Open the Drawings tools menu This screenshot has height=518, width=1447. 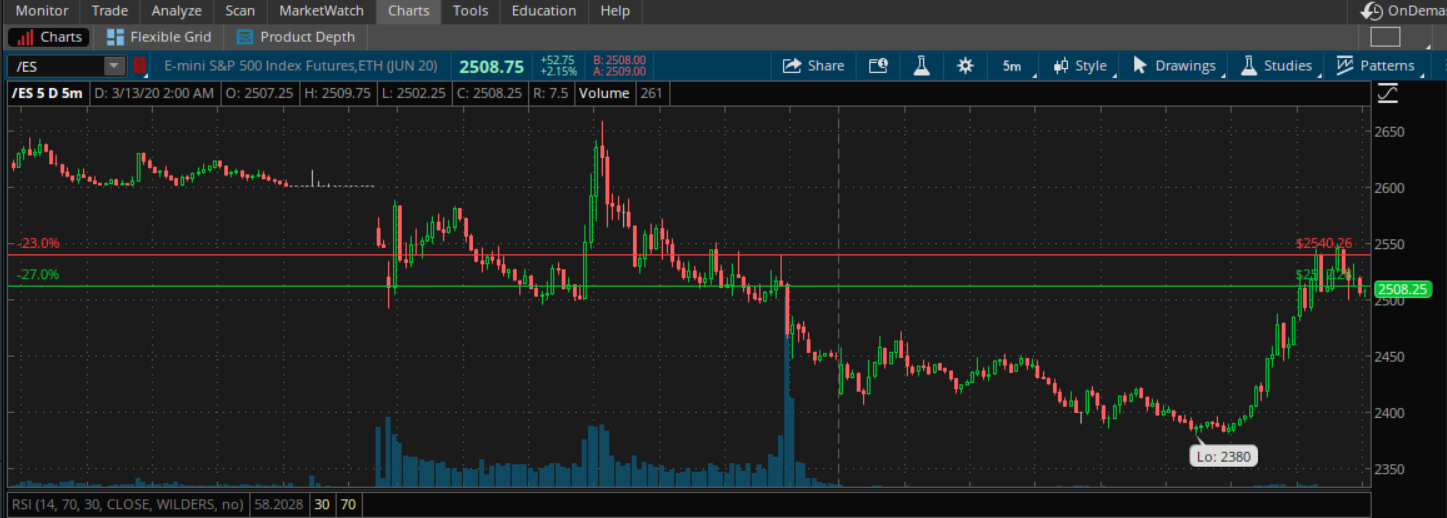[x=1174, y=66]
